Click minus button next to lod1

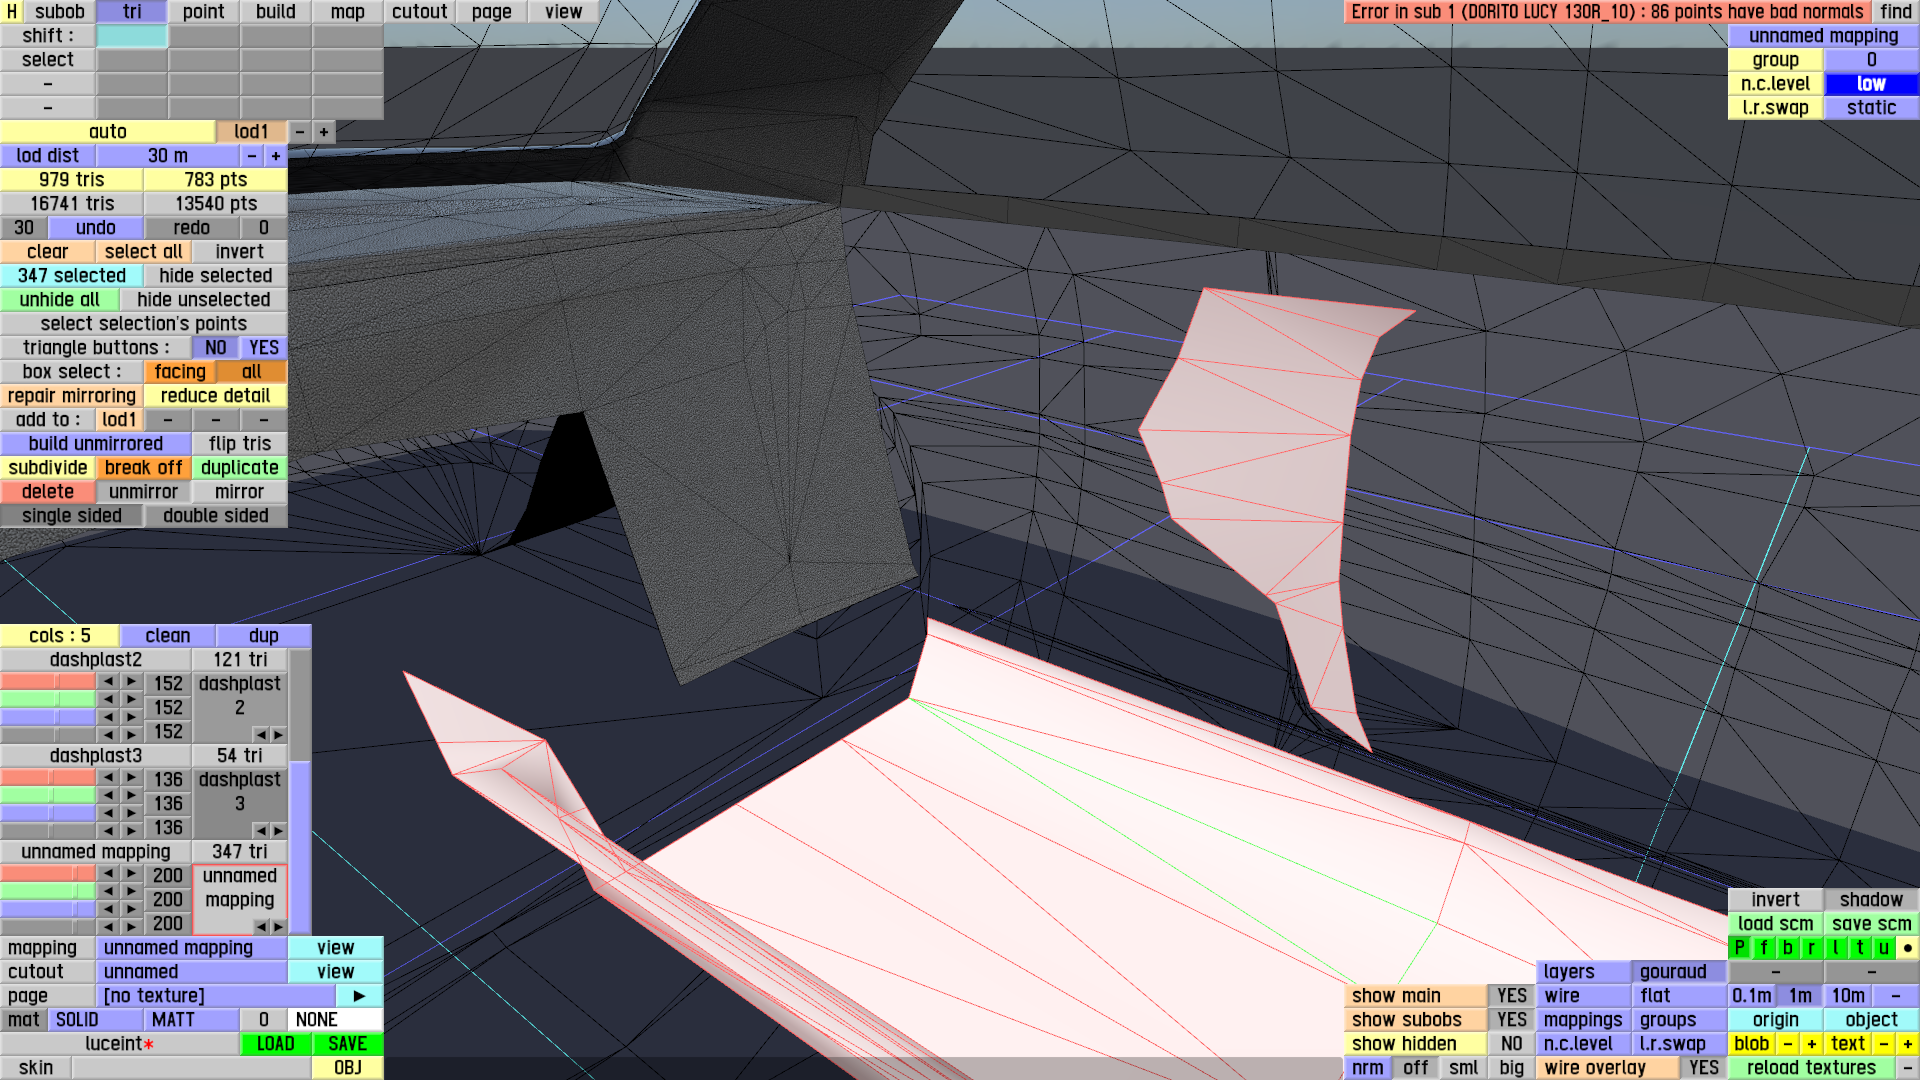pos(300,132)
